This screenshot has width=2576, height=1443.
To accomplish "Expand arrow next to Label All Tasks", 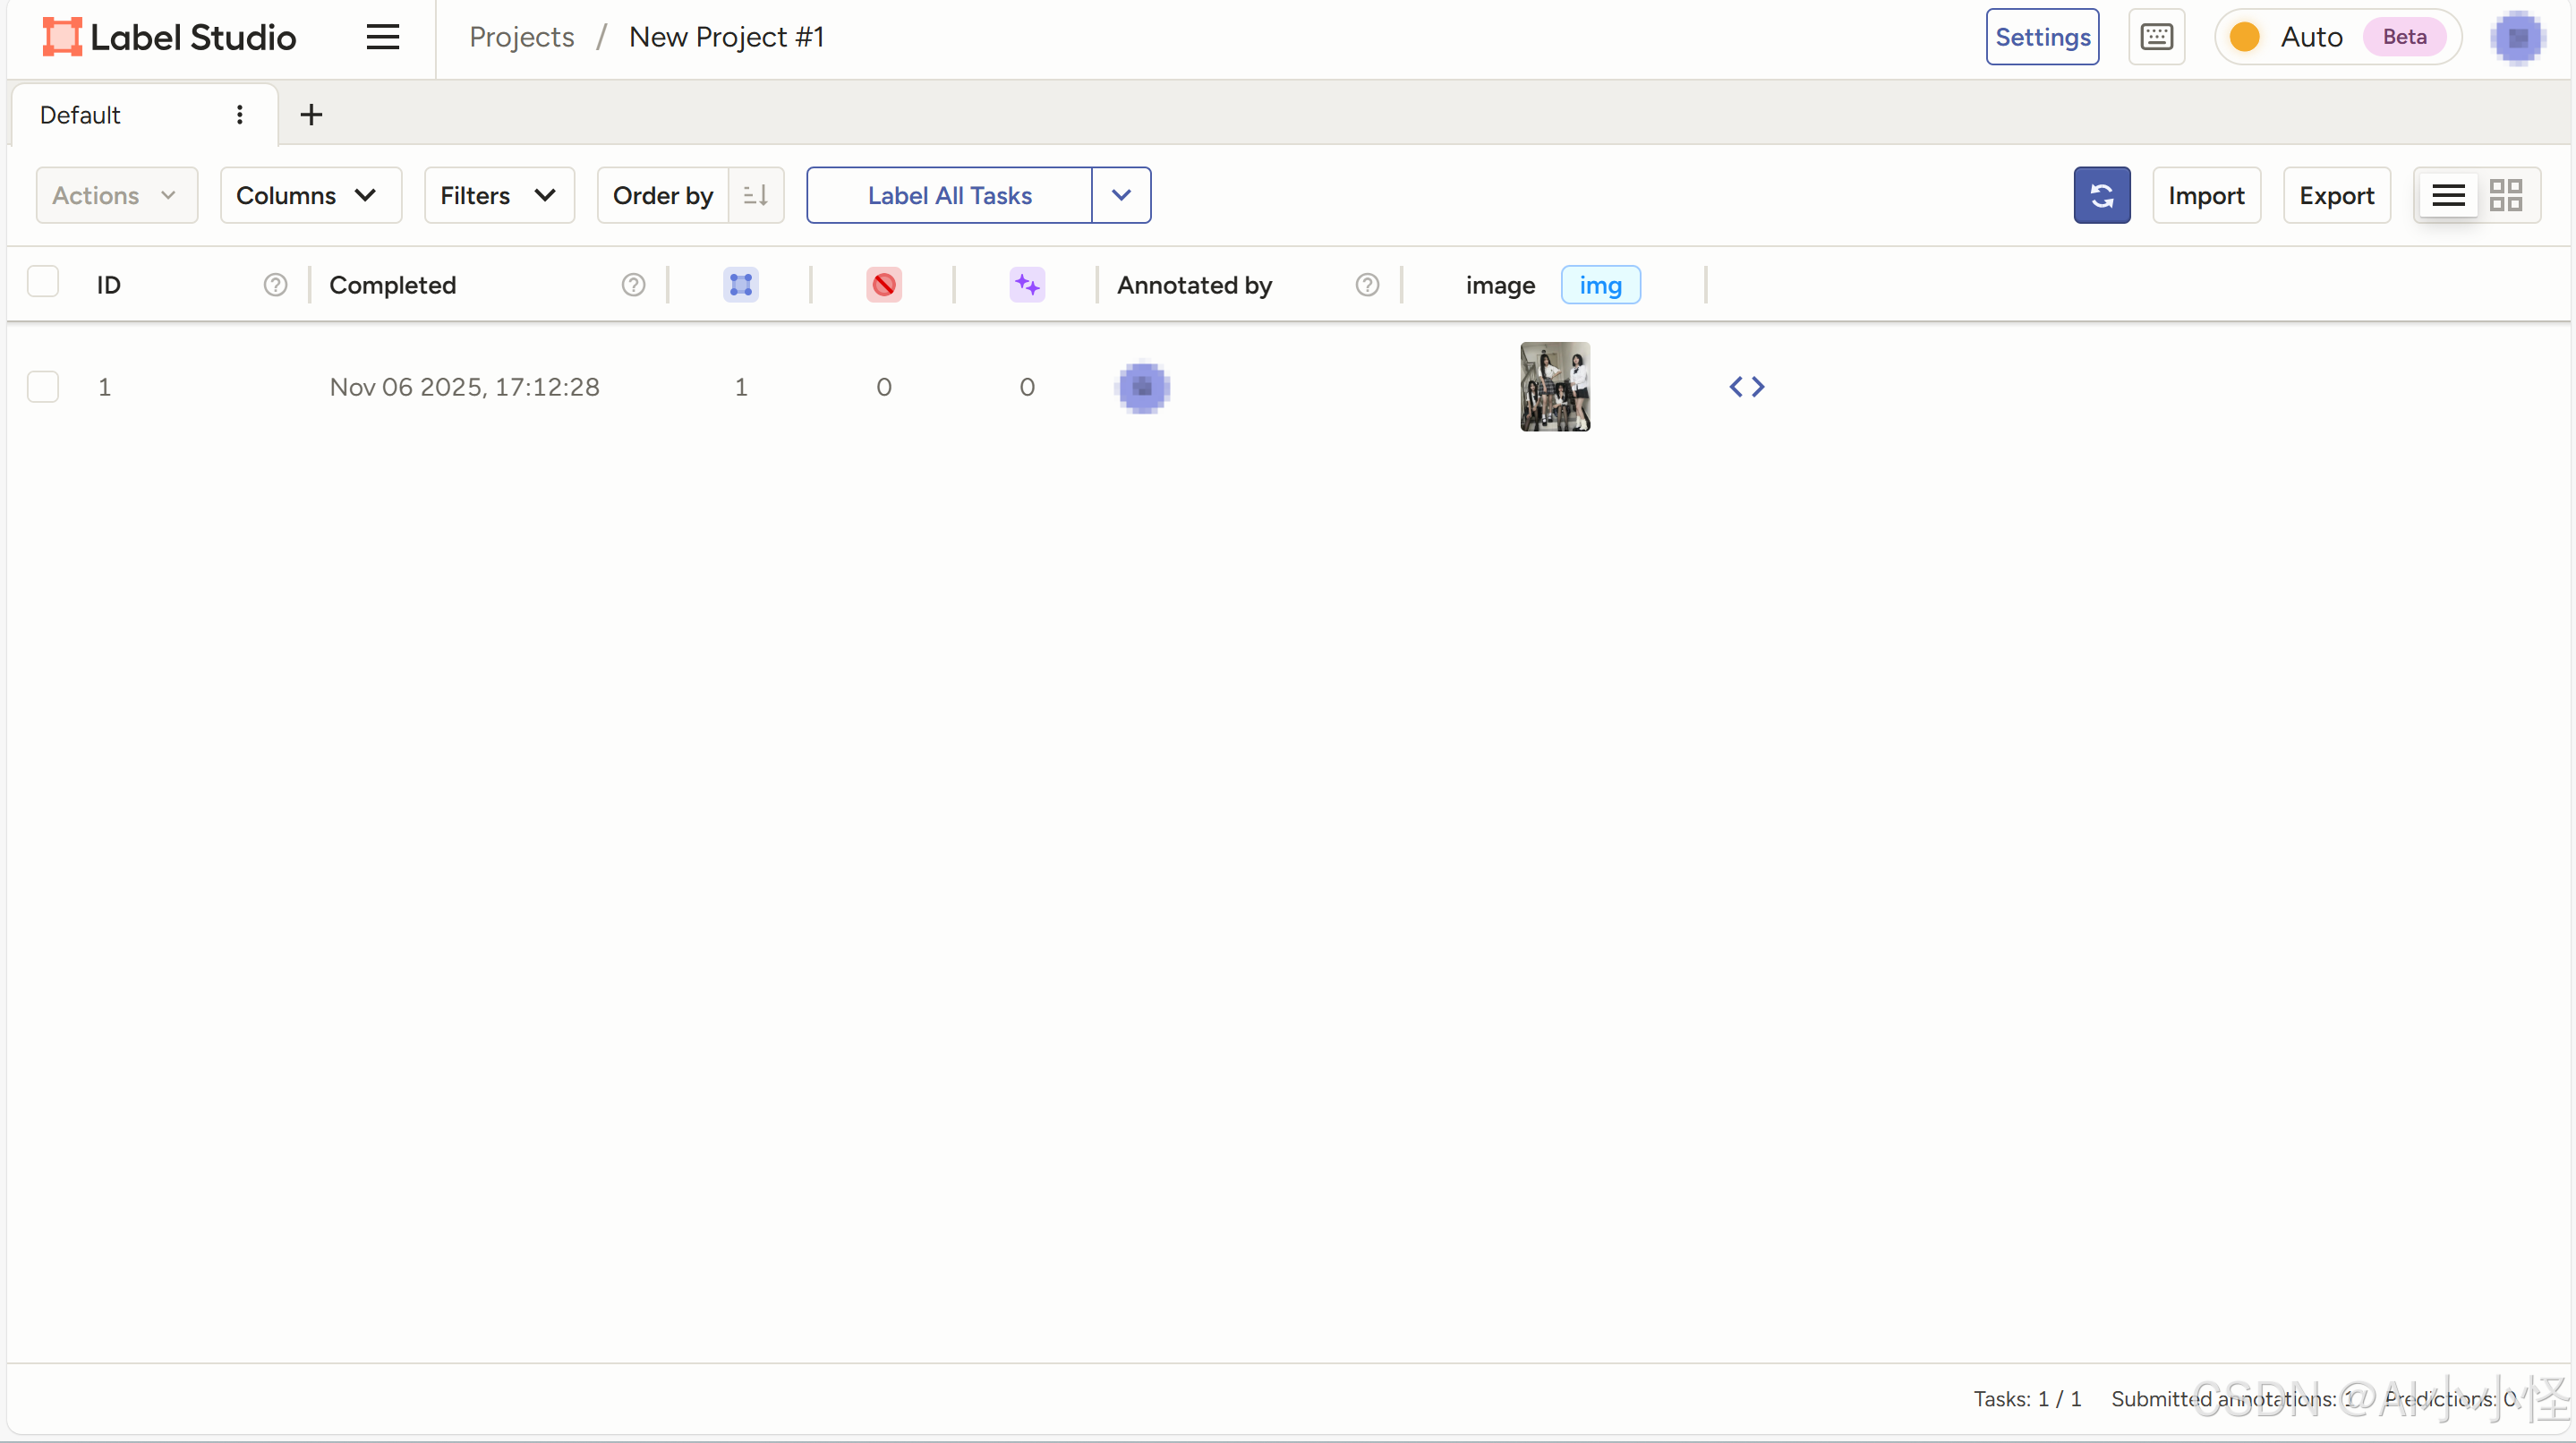I will [1120, 195].
